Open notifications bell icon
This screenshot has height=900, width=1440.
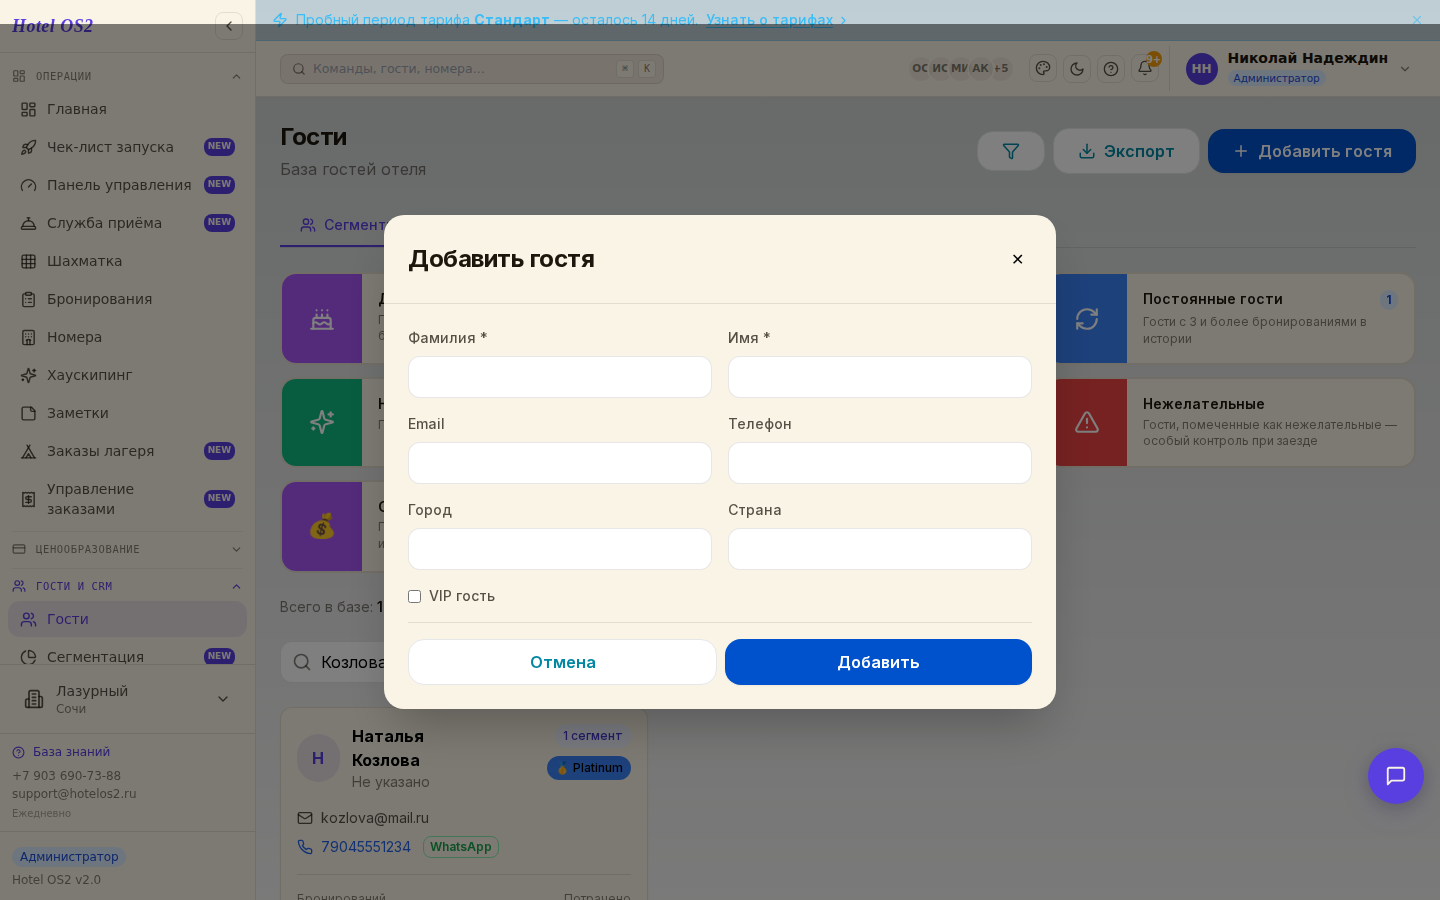[x=1145, y=69]
